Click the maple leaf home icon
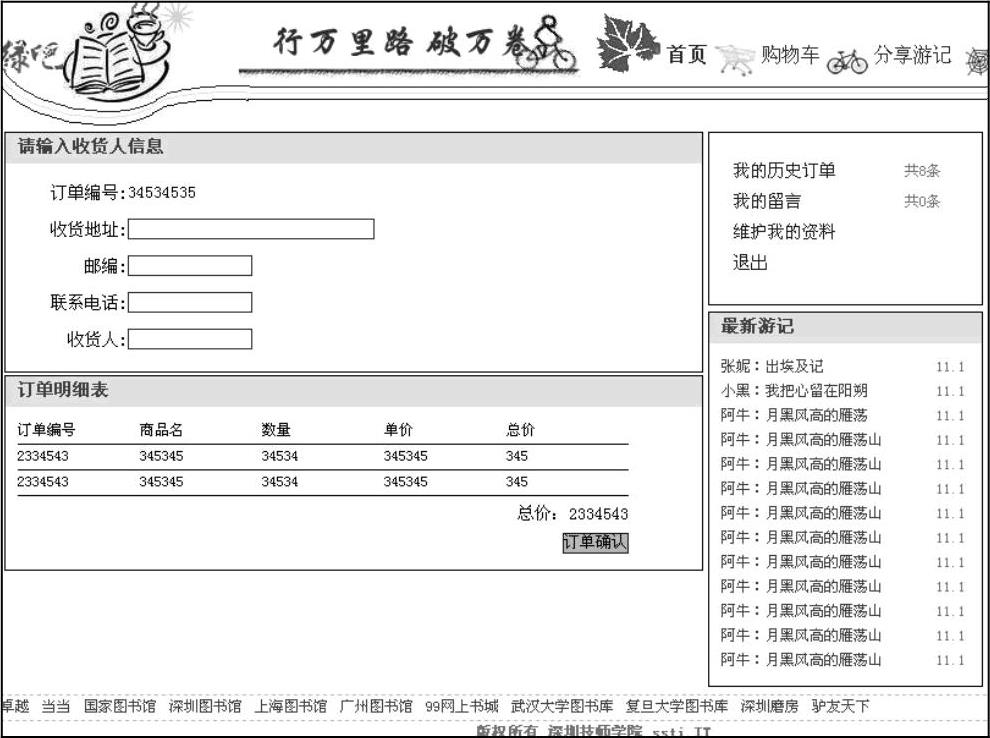This screenshot has height=738, width=990. (x=628, y=42)
